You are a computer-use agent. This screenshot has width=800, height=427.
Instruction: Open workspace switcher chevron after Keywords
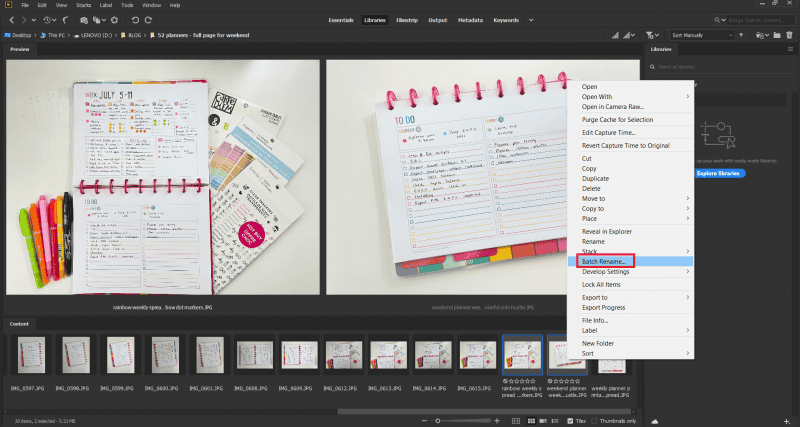coord(531,20)
